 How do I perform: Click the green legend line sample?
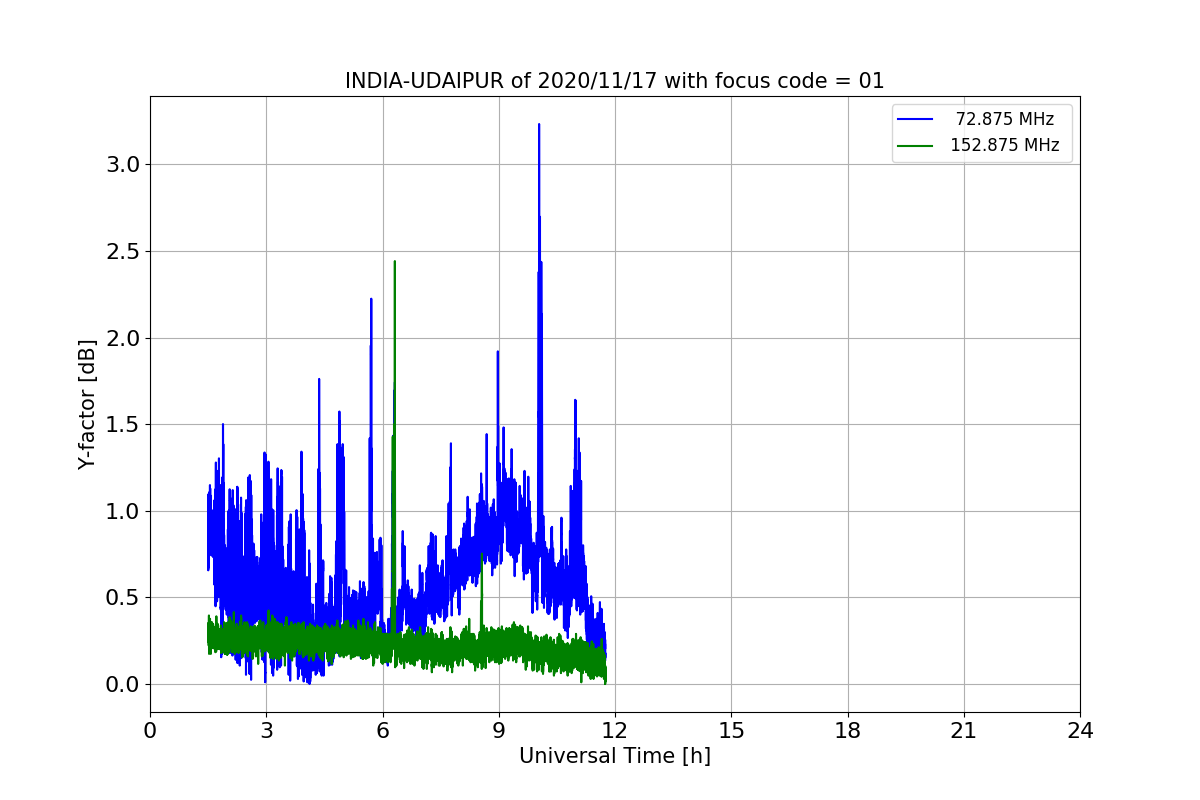pyautogui.click(x=916, y=145)
